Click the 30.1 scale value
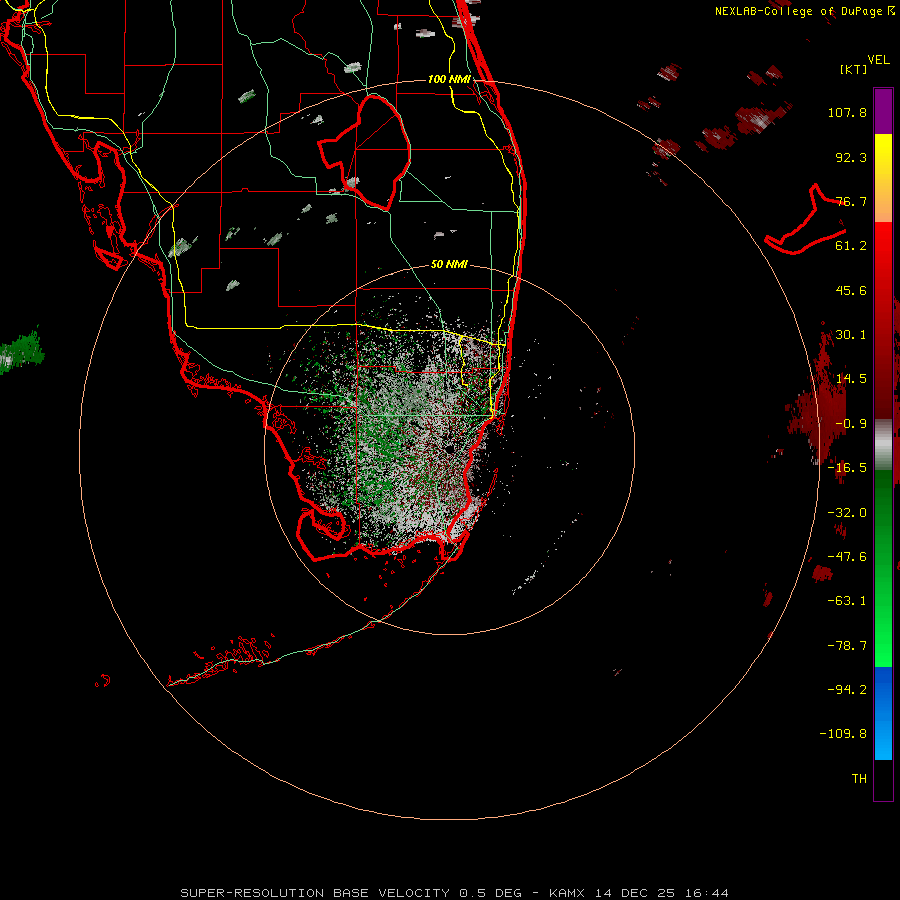 [851, 335]
